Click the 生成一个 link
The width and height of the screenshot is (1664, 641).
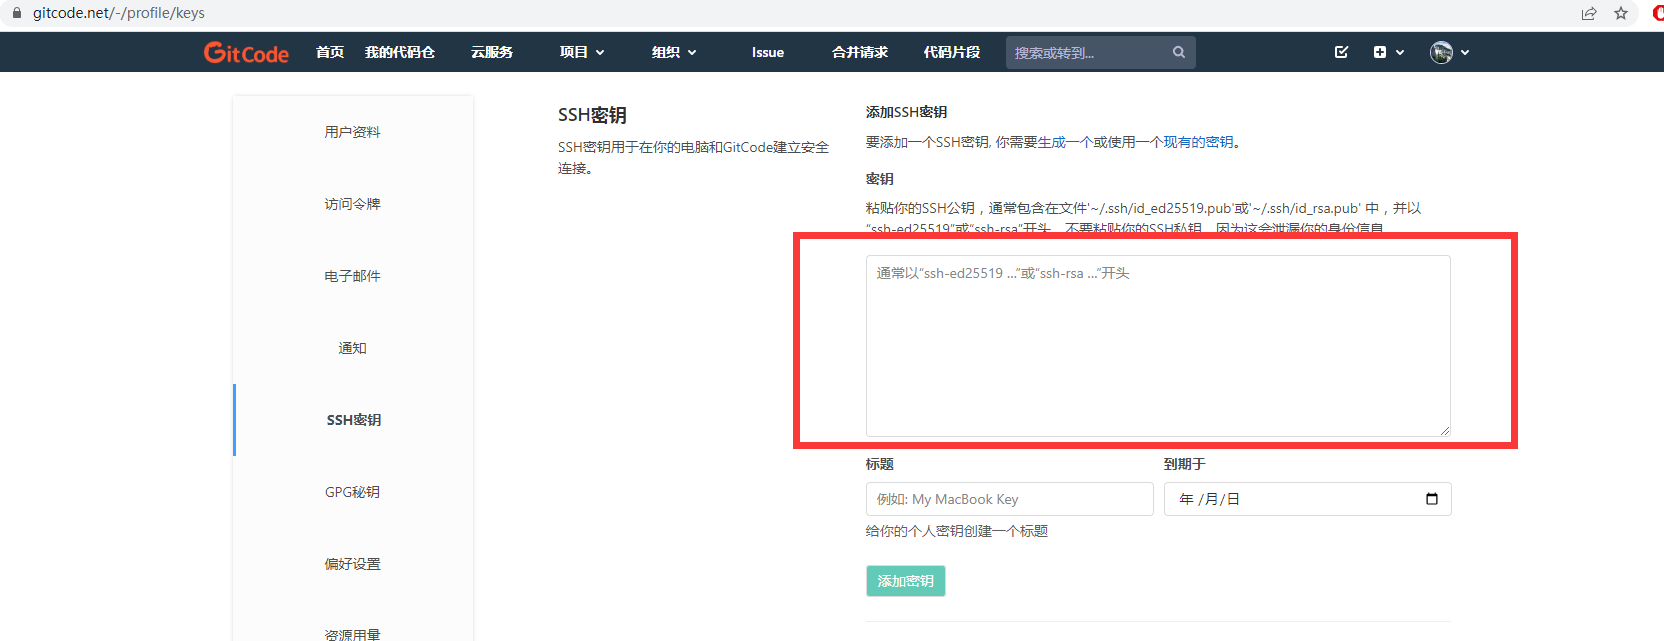(1065, 142)
